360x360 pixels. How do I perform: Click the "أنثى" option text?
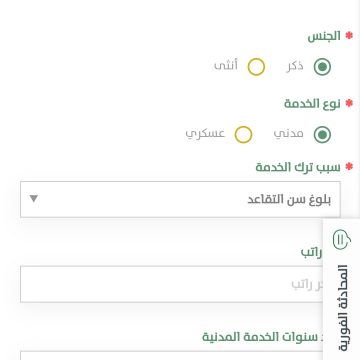(x=226, y=65)
